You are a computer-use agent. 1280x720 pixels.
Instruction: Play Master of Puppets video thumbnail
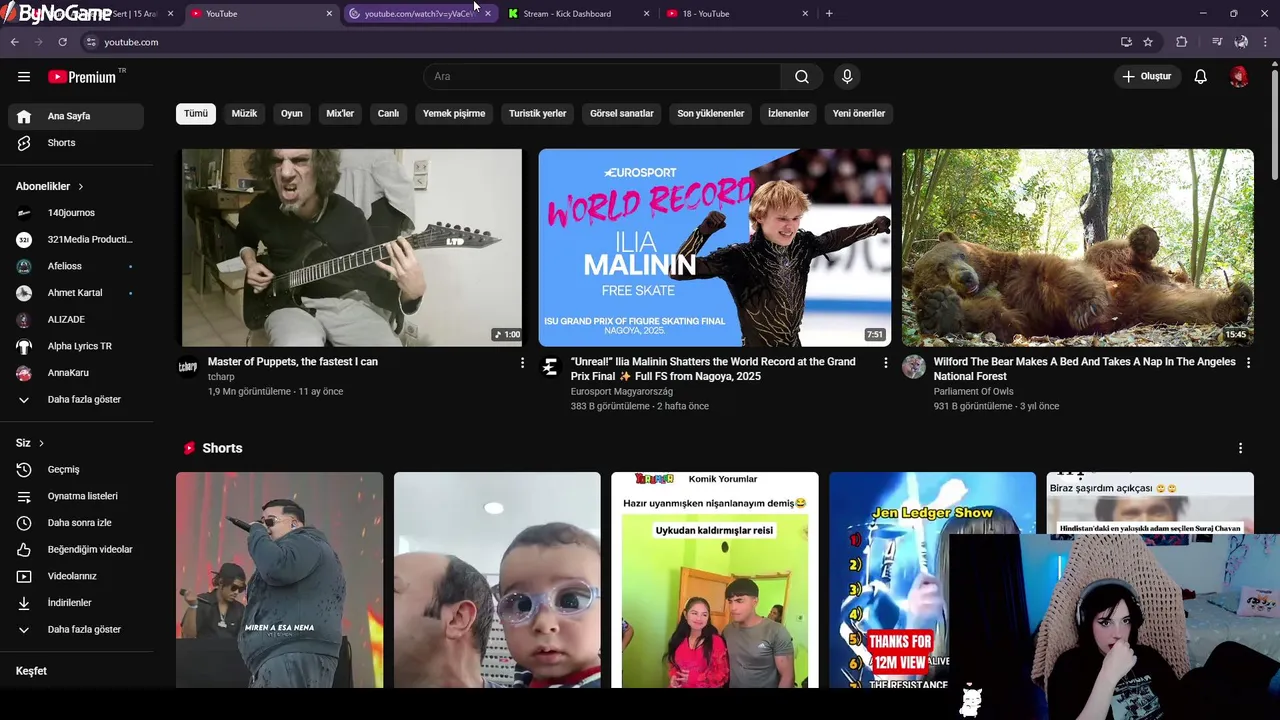pyautogui.click(x=352, y=248)
